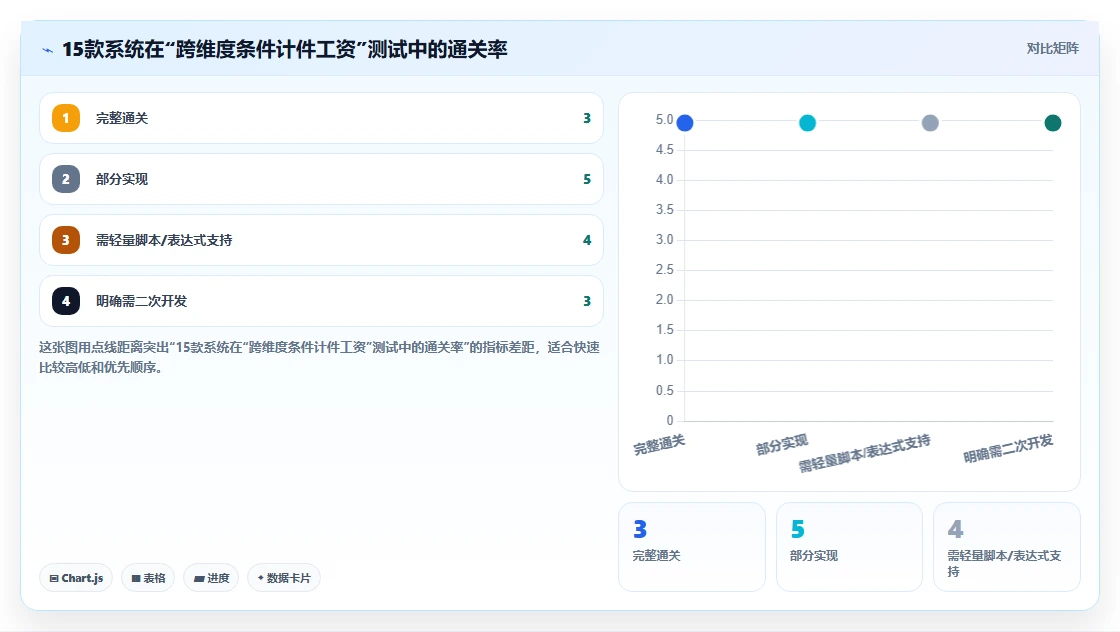Click the Chart.js tag chip
This screenshot has width=1120, height=632.
coord(76,578)
